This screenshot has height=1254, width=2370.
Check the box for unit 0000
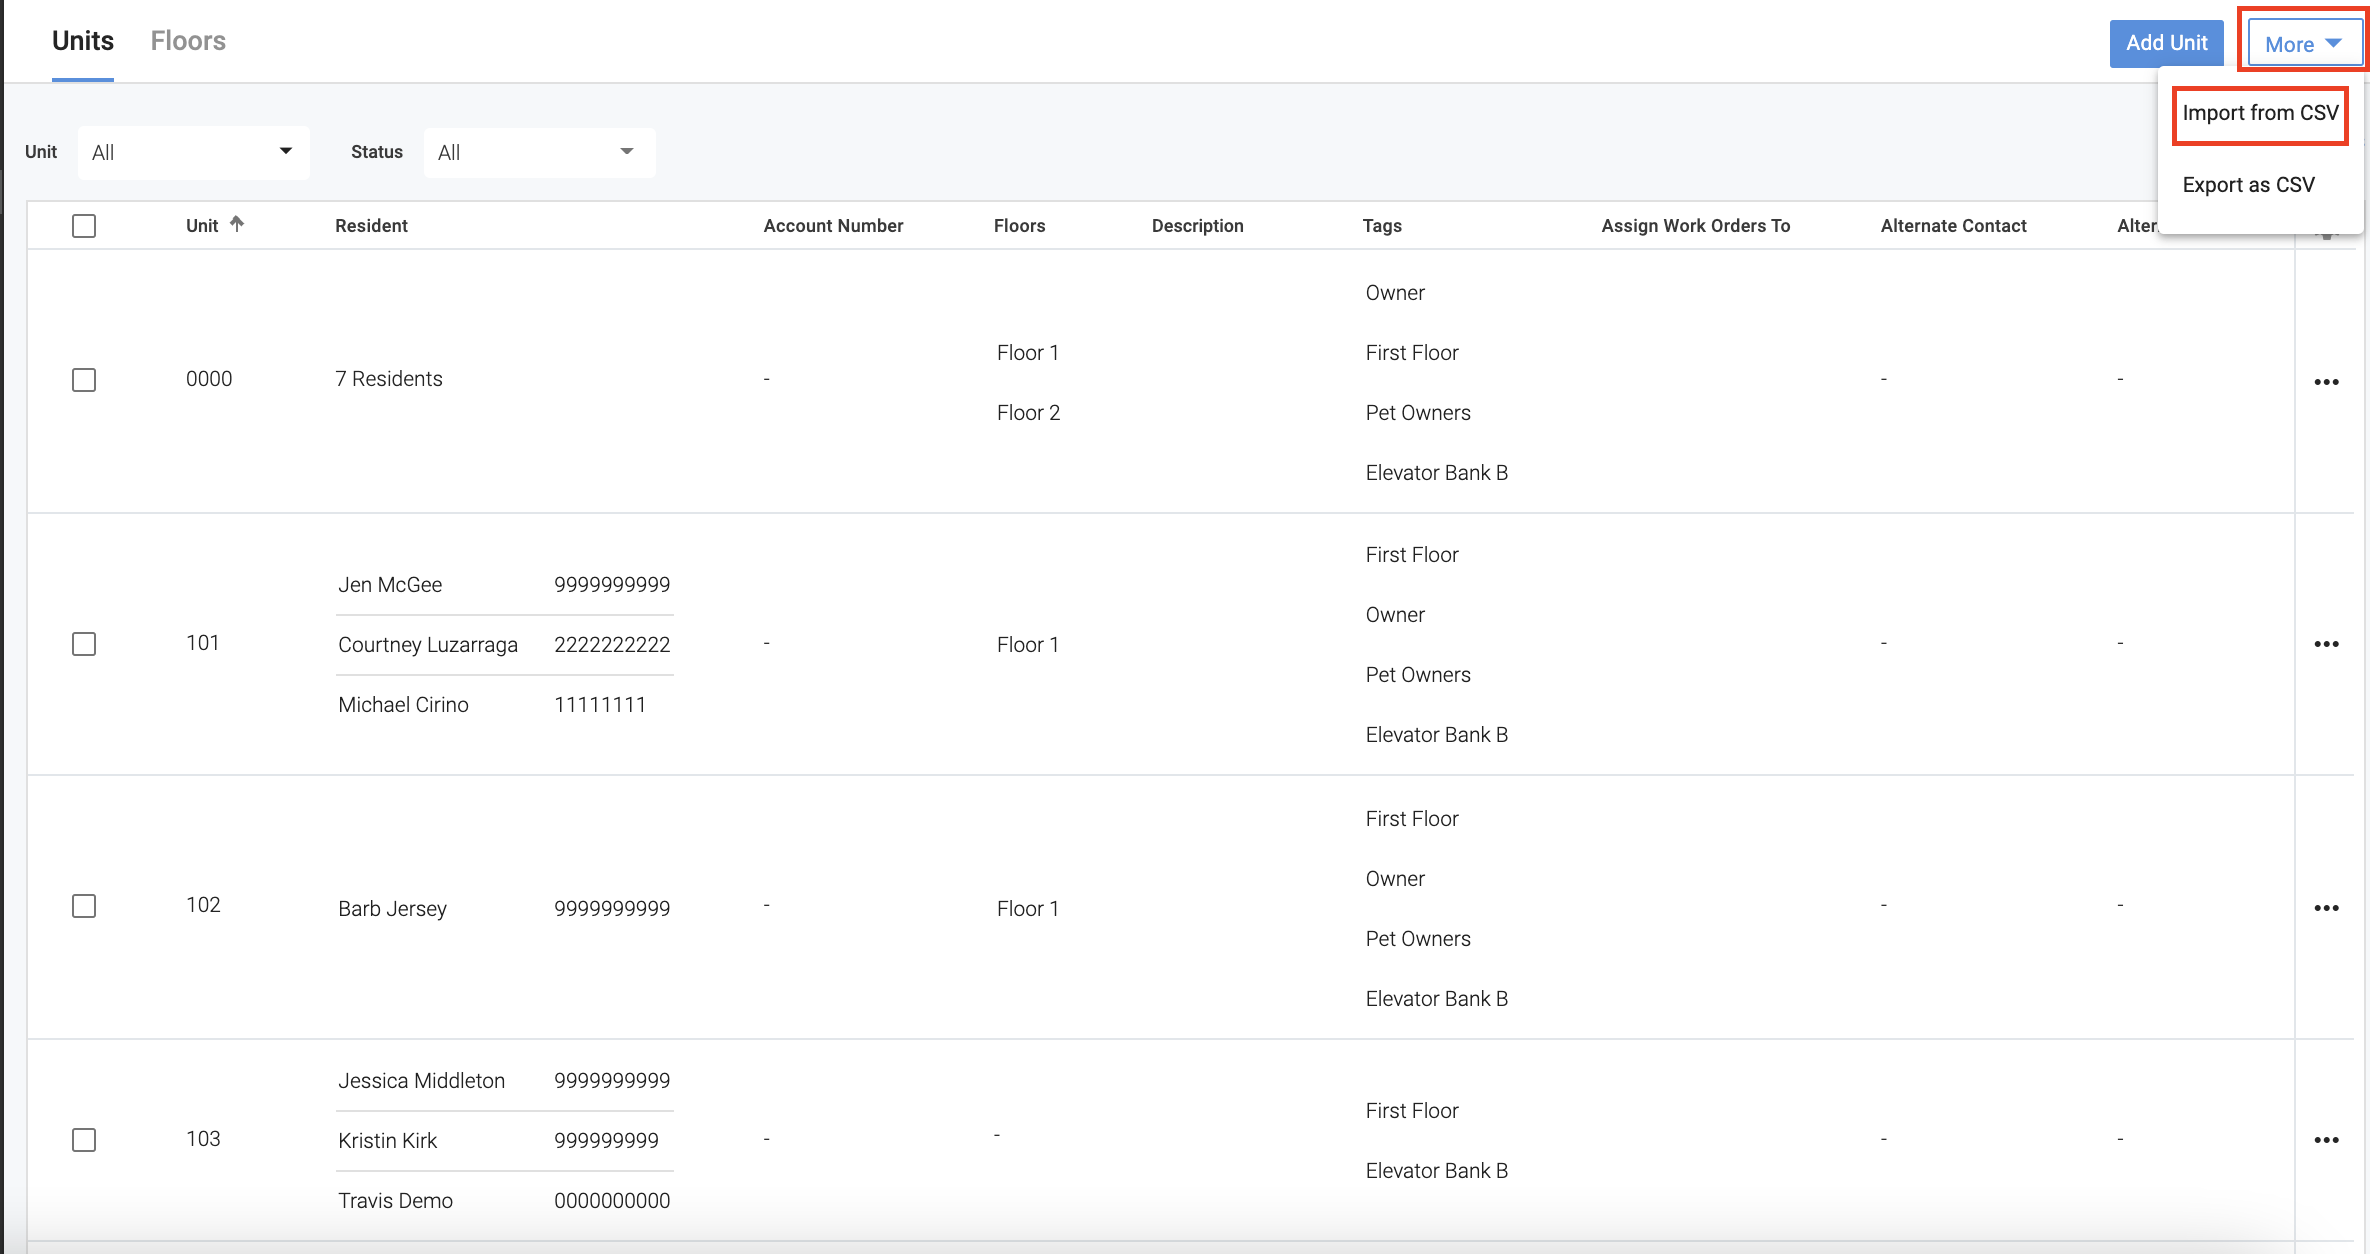click(84, 380)
